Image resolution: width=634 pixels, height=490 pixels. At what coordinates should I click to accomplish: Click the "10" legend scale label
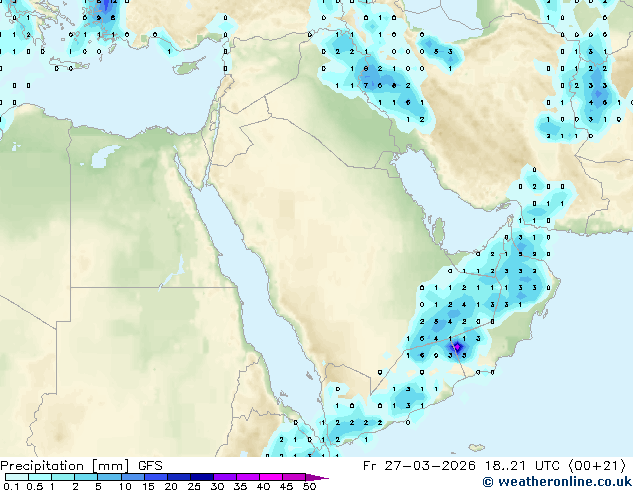[x=125, y=486]
